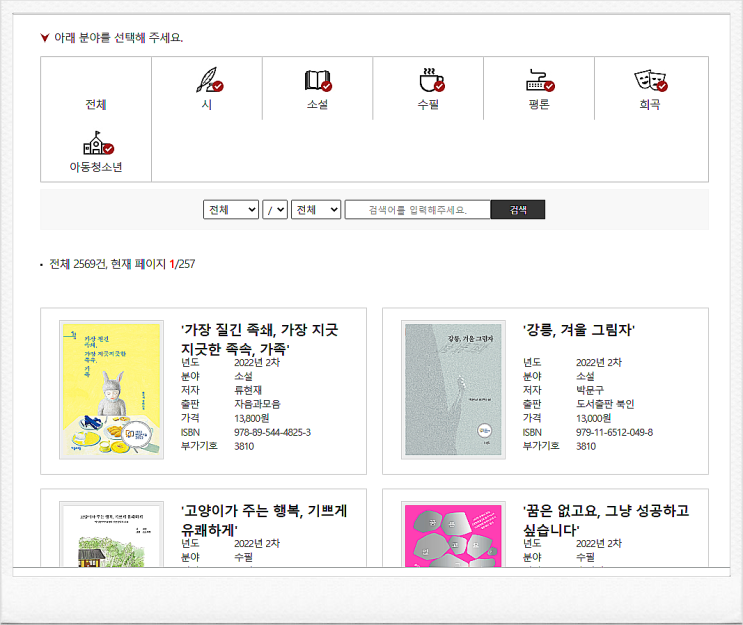Click price 13,000원
This screenshot has width=743, height=625.
[593, 418]
